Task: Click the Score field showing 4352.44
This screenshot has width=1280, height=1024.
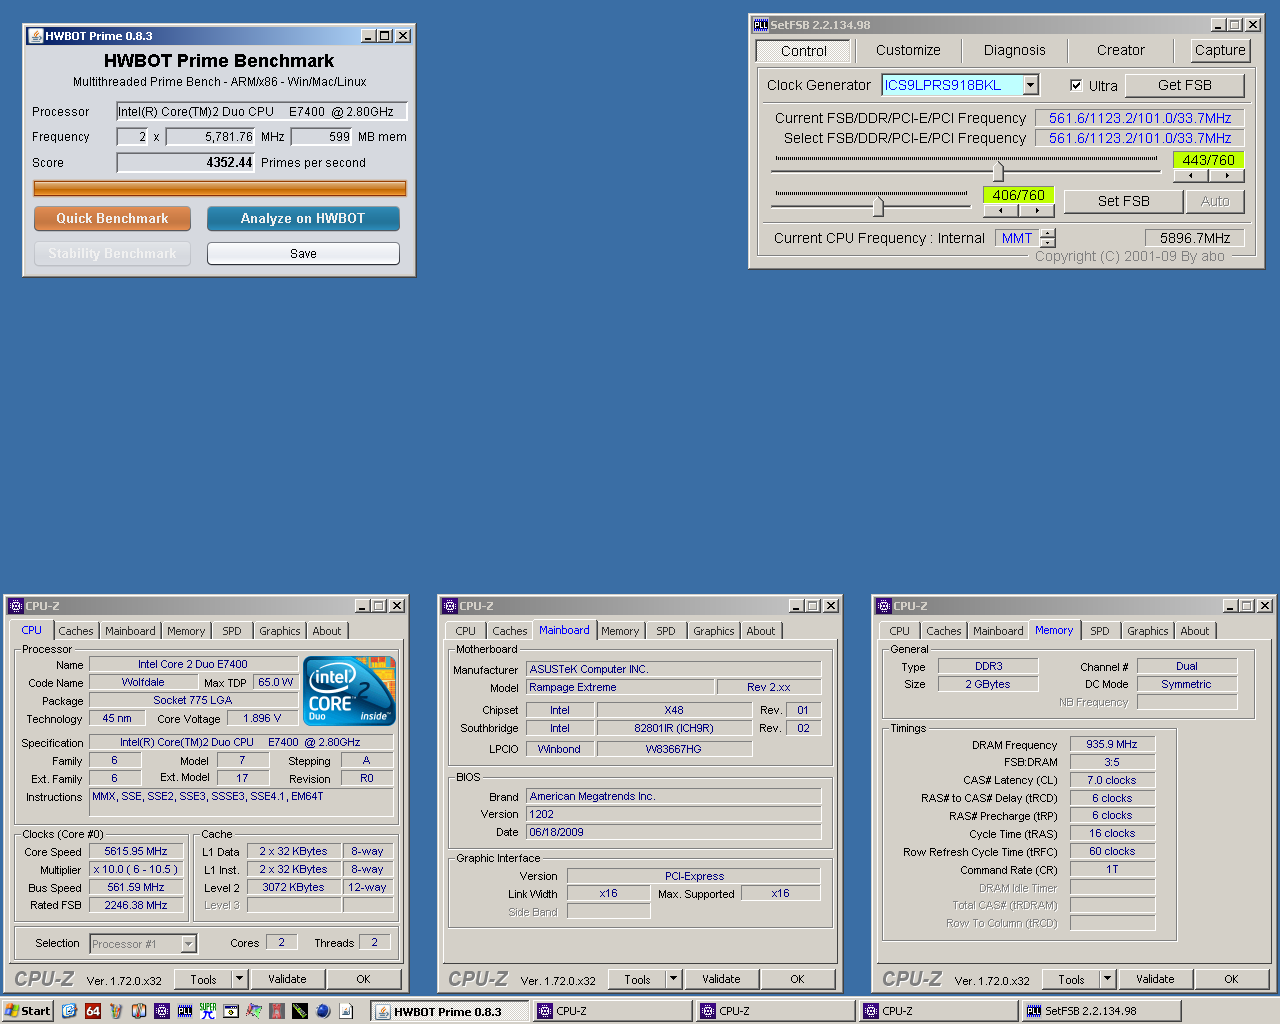Action: tap(186, 162)
